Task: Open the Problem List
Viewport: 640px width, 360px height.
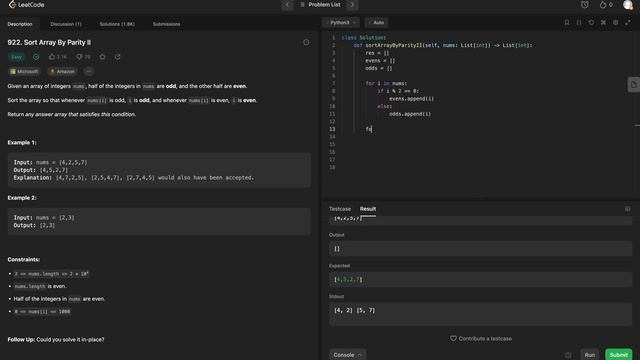Action: click(320, 5)
